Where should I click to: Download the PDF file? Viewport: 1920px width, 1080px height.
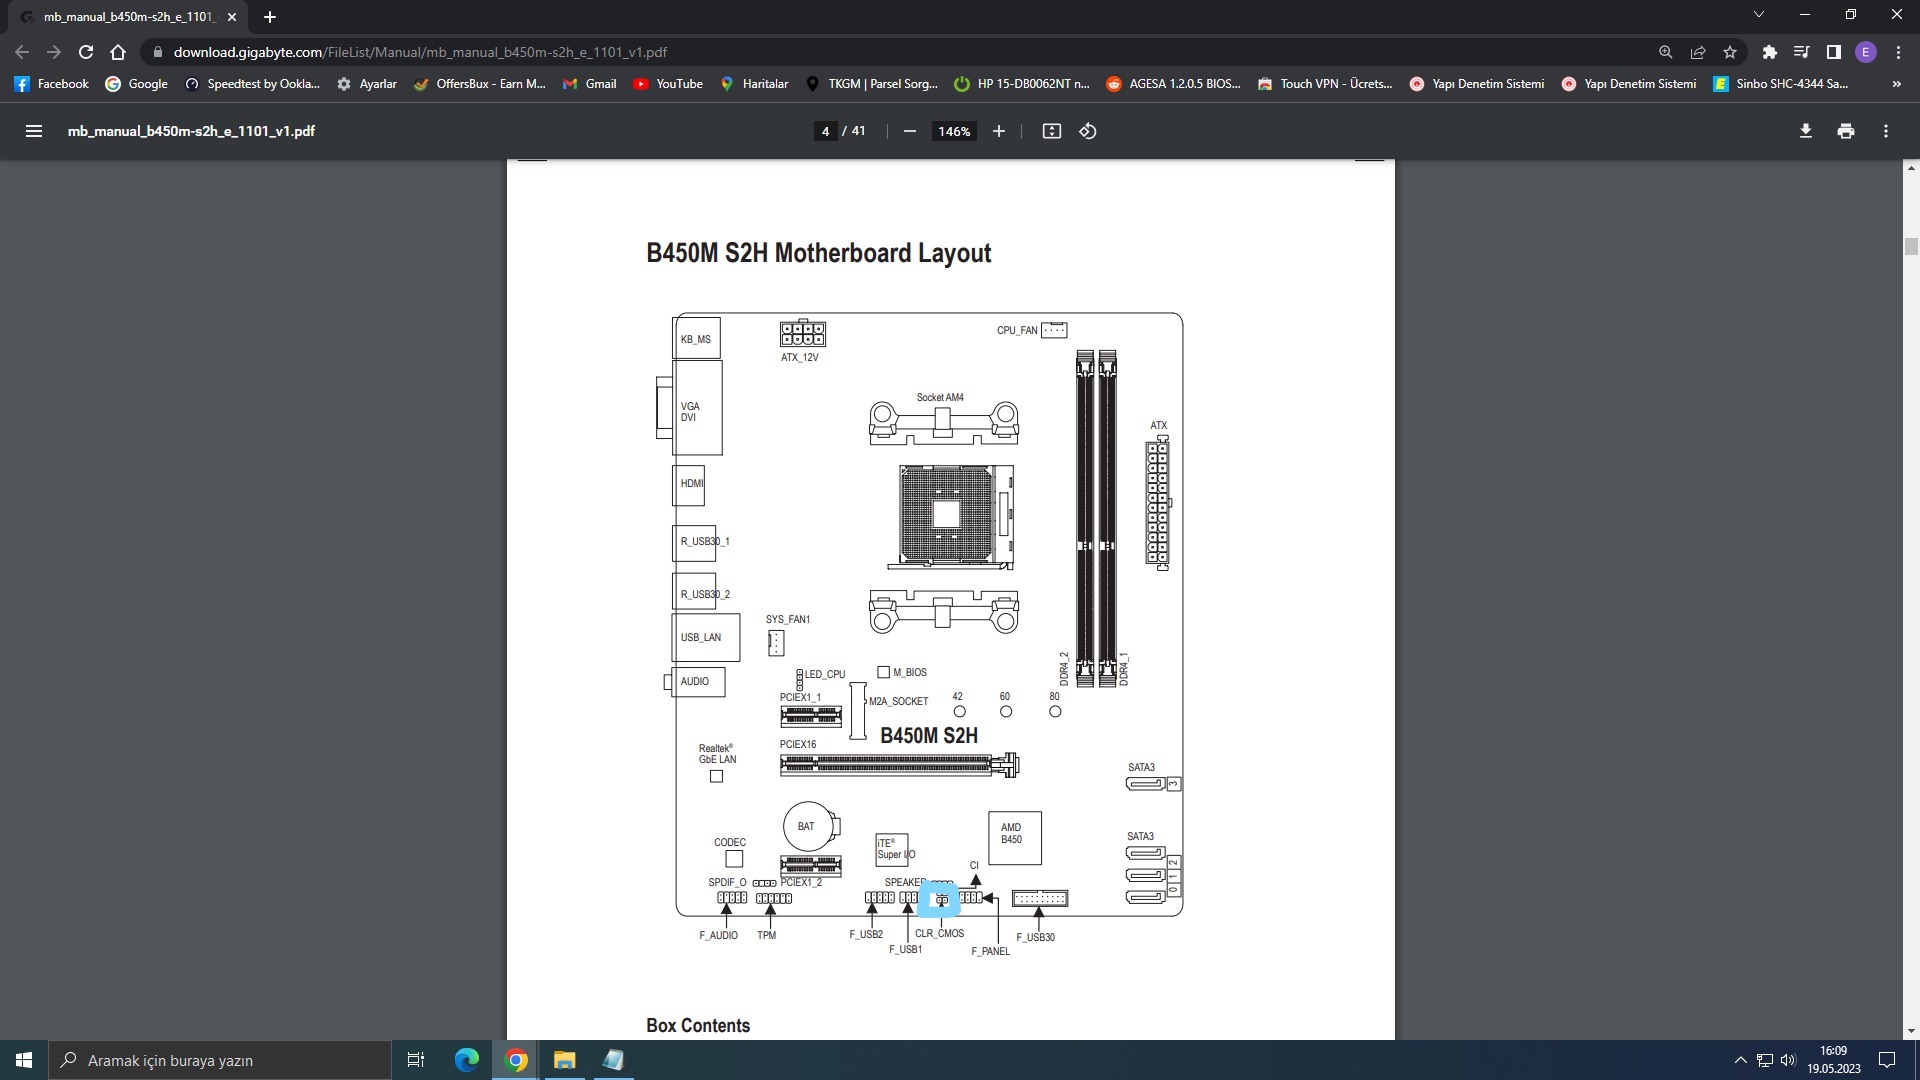(1805, 131)
